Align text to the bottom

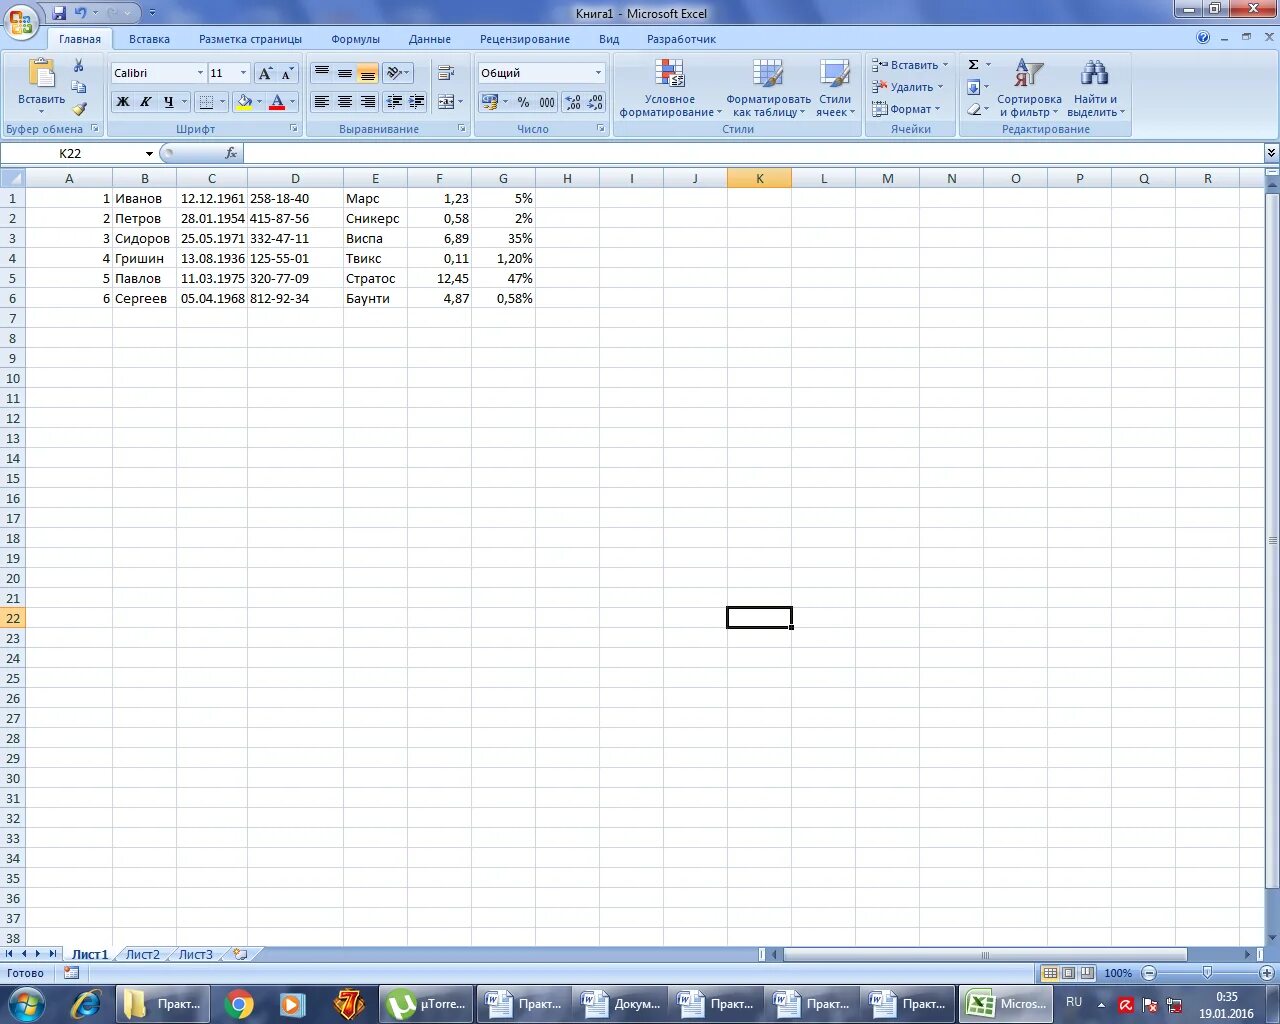coord(368,73)
